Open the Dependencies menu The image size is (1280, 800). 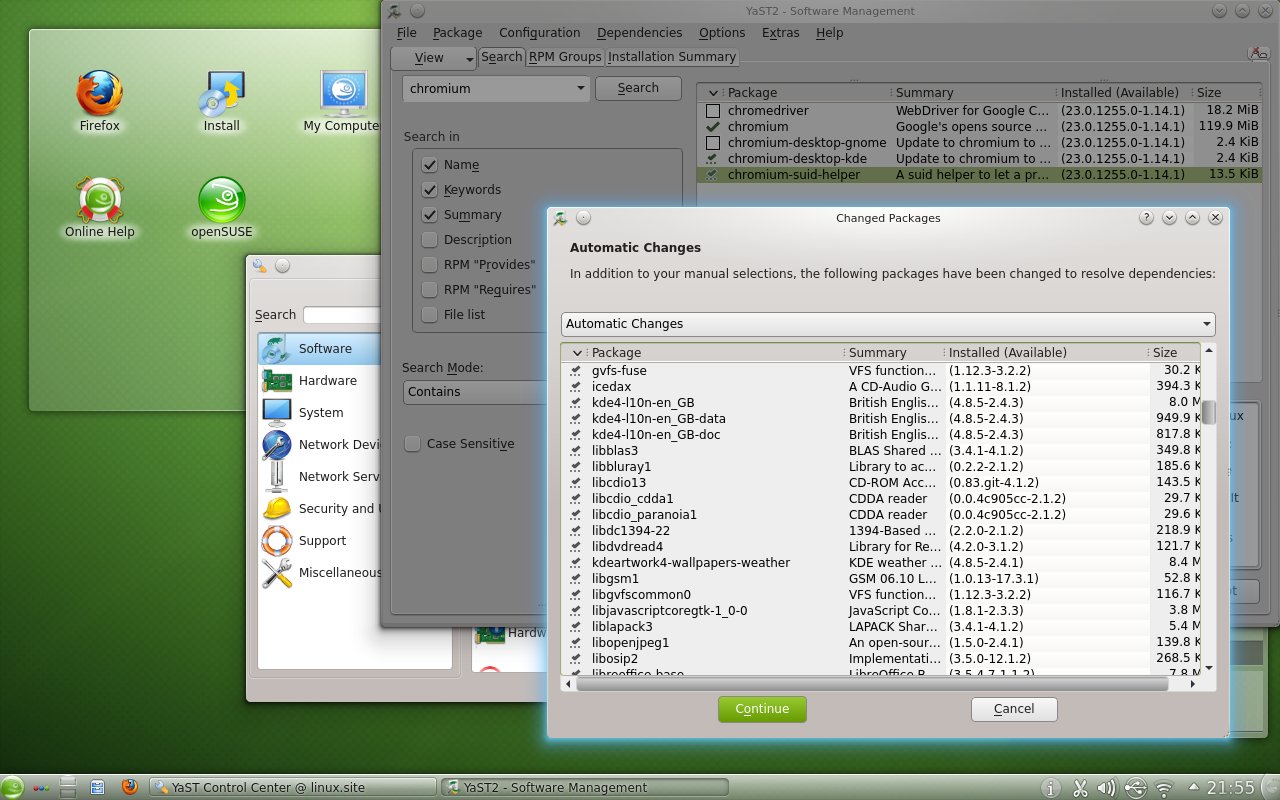click(639, 32)
